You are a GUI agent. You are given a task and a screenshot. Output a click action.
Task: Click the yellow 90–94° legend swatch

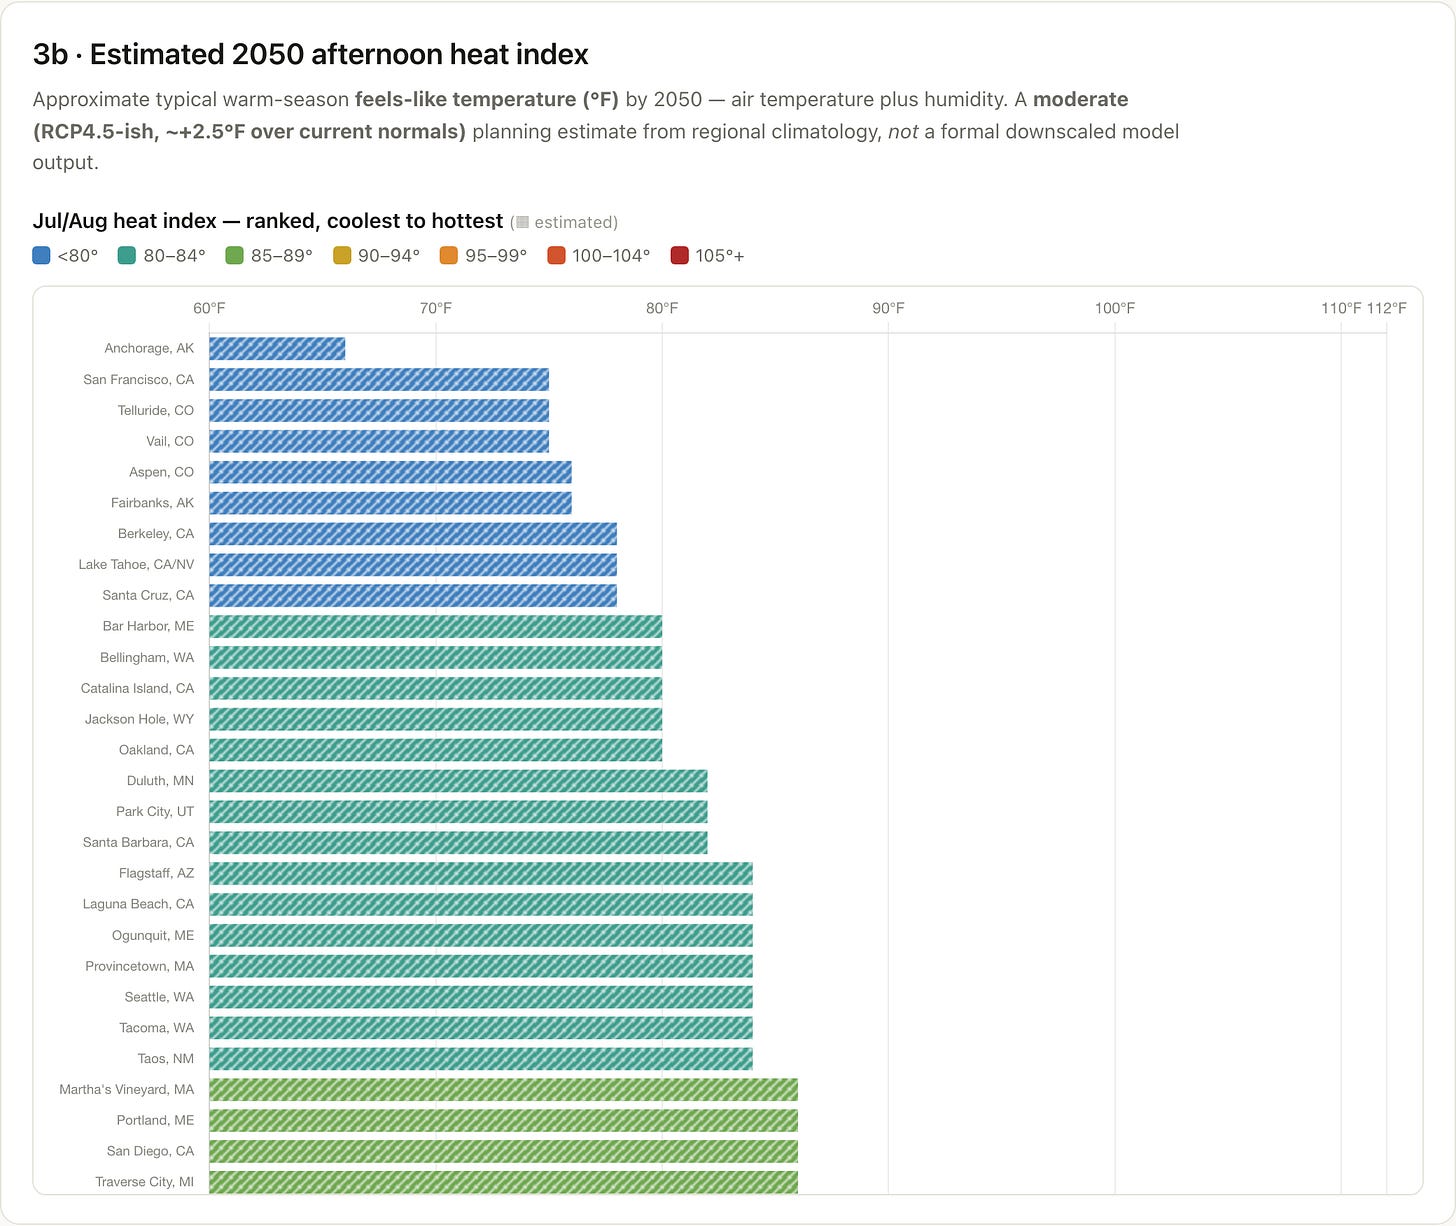coord(342,256)
